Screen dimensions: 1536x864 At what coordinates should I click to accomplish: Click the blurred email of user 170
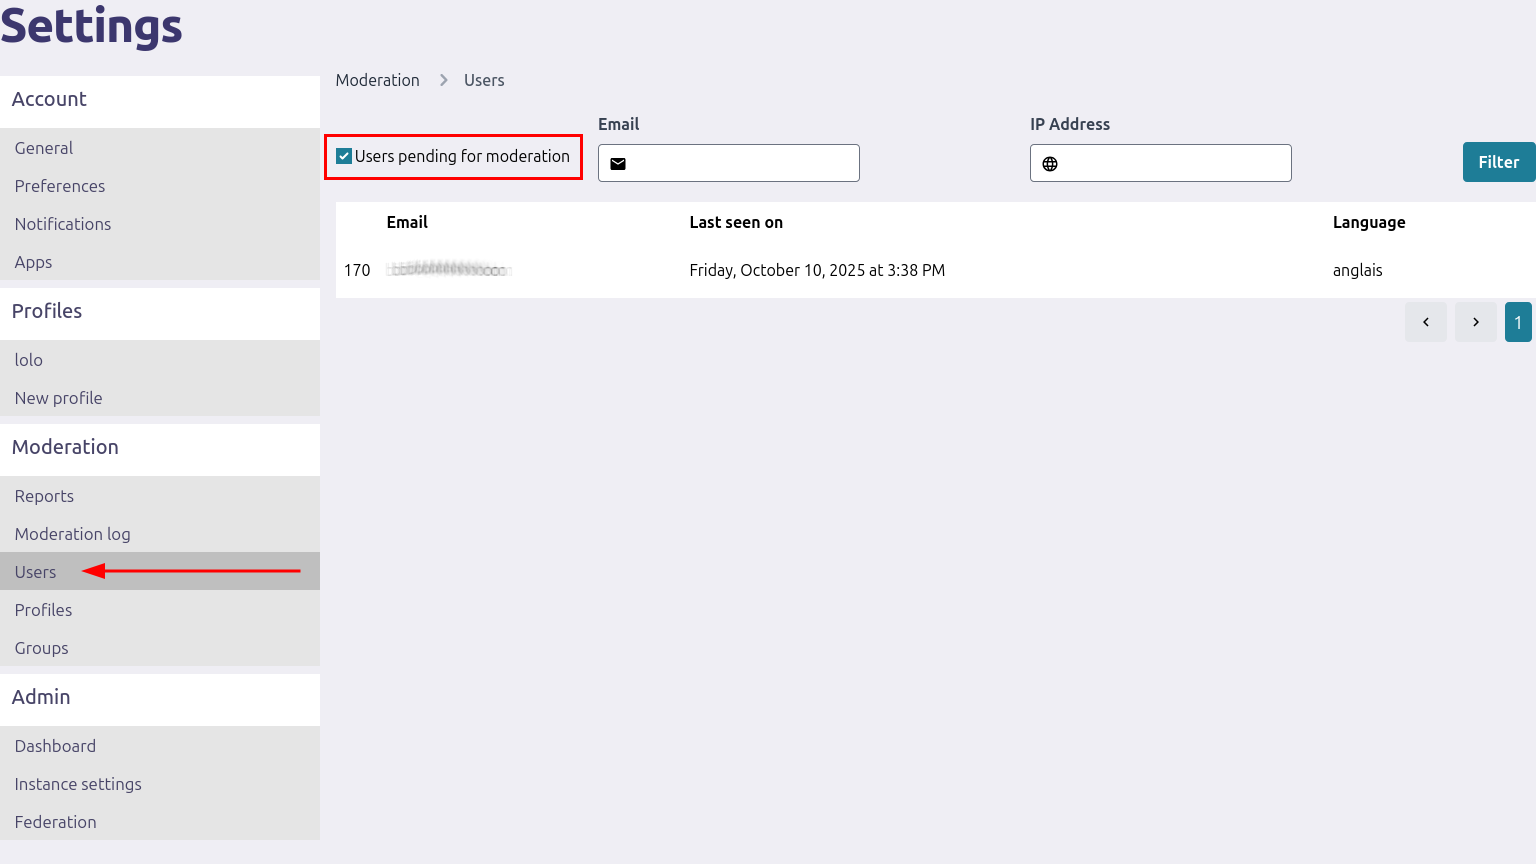449,270
